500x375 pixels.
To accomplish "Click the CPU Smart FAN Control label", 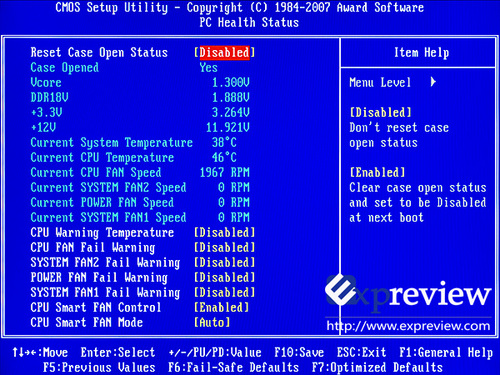I will 96,308.
